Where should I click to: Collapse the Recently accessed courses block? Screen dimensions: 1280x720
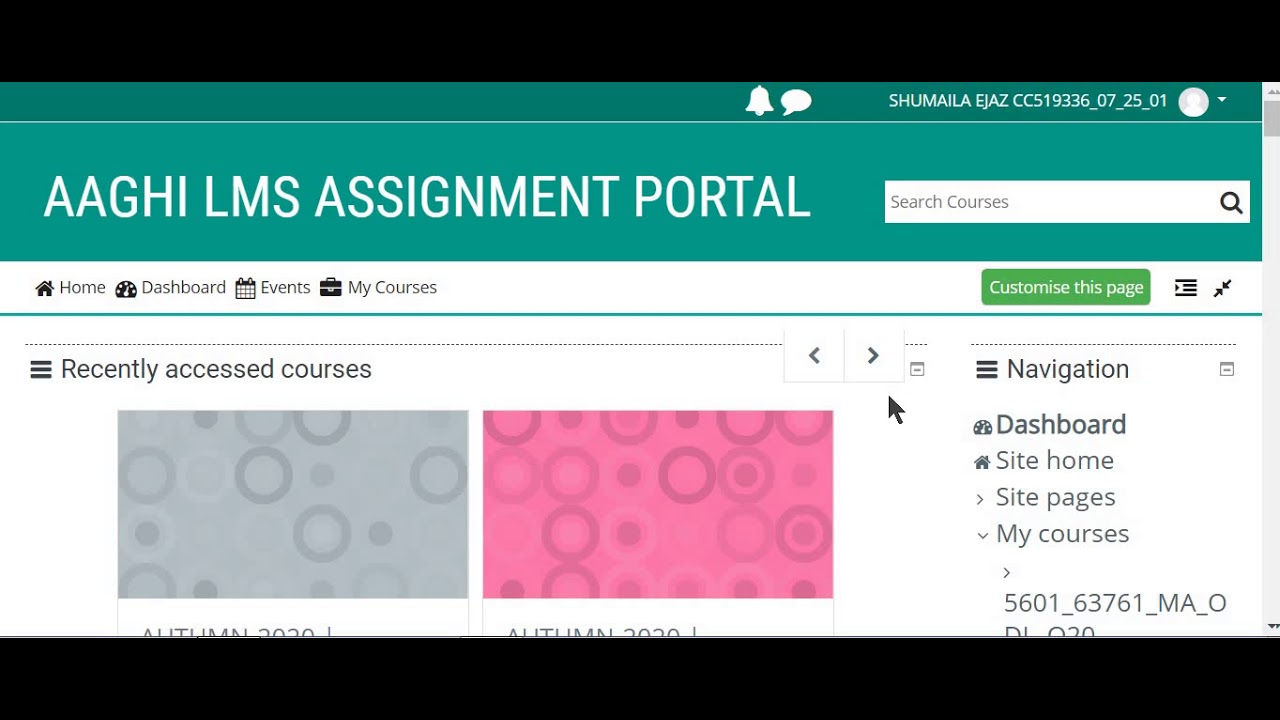(x=917, y=369)
